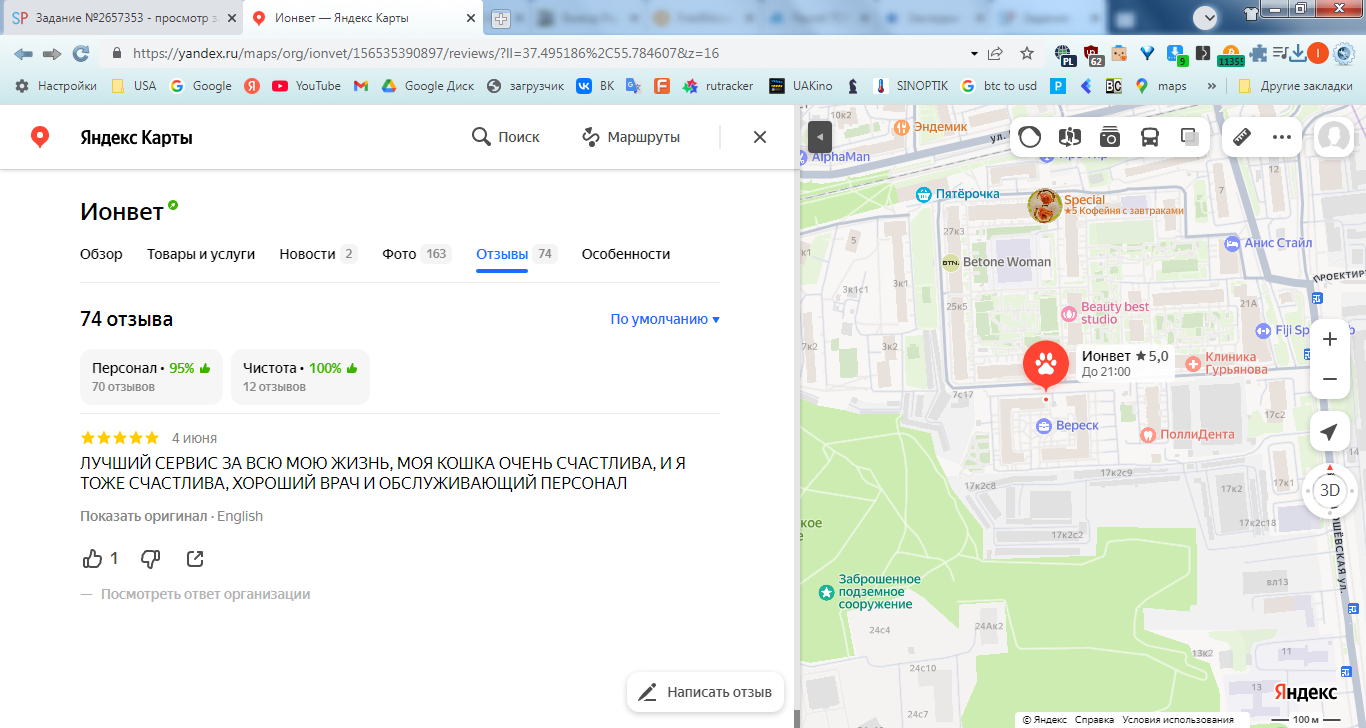Image resolution: width=1366 pixels, height=728 pixels.
Task: Bookmark this page with star icon
Action: pos(1027,53)
